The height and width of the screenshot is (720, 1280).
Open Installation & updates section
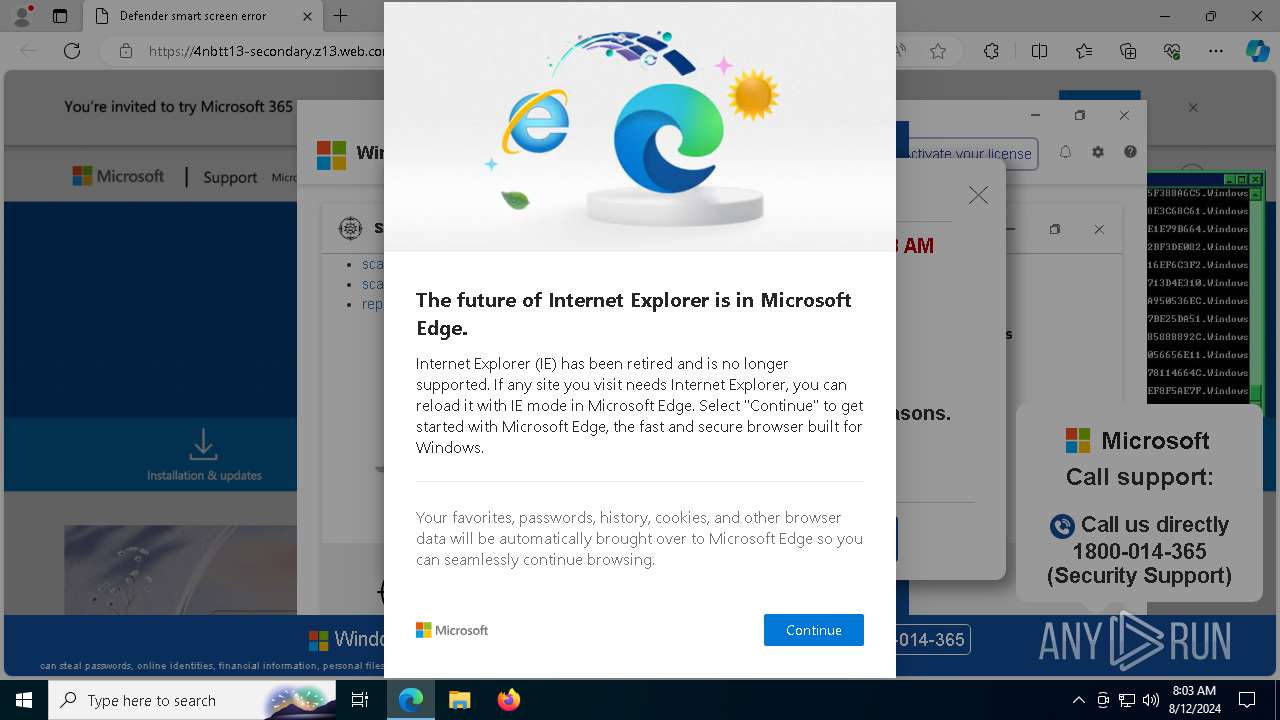[204, 455]
